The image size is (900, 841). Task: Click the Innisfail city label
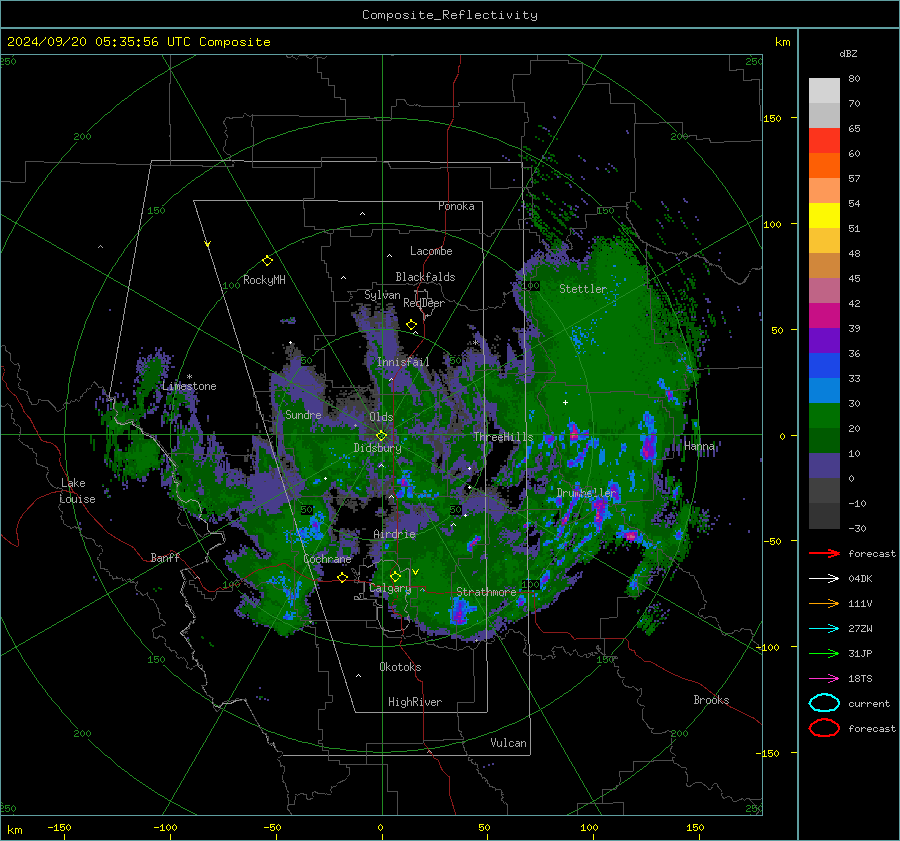click(403, 362)
